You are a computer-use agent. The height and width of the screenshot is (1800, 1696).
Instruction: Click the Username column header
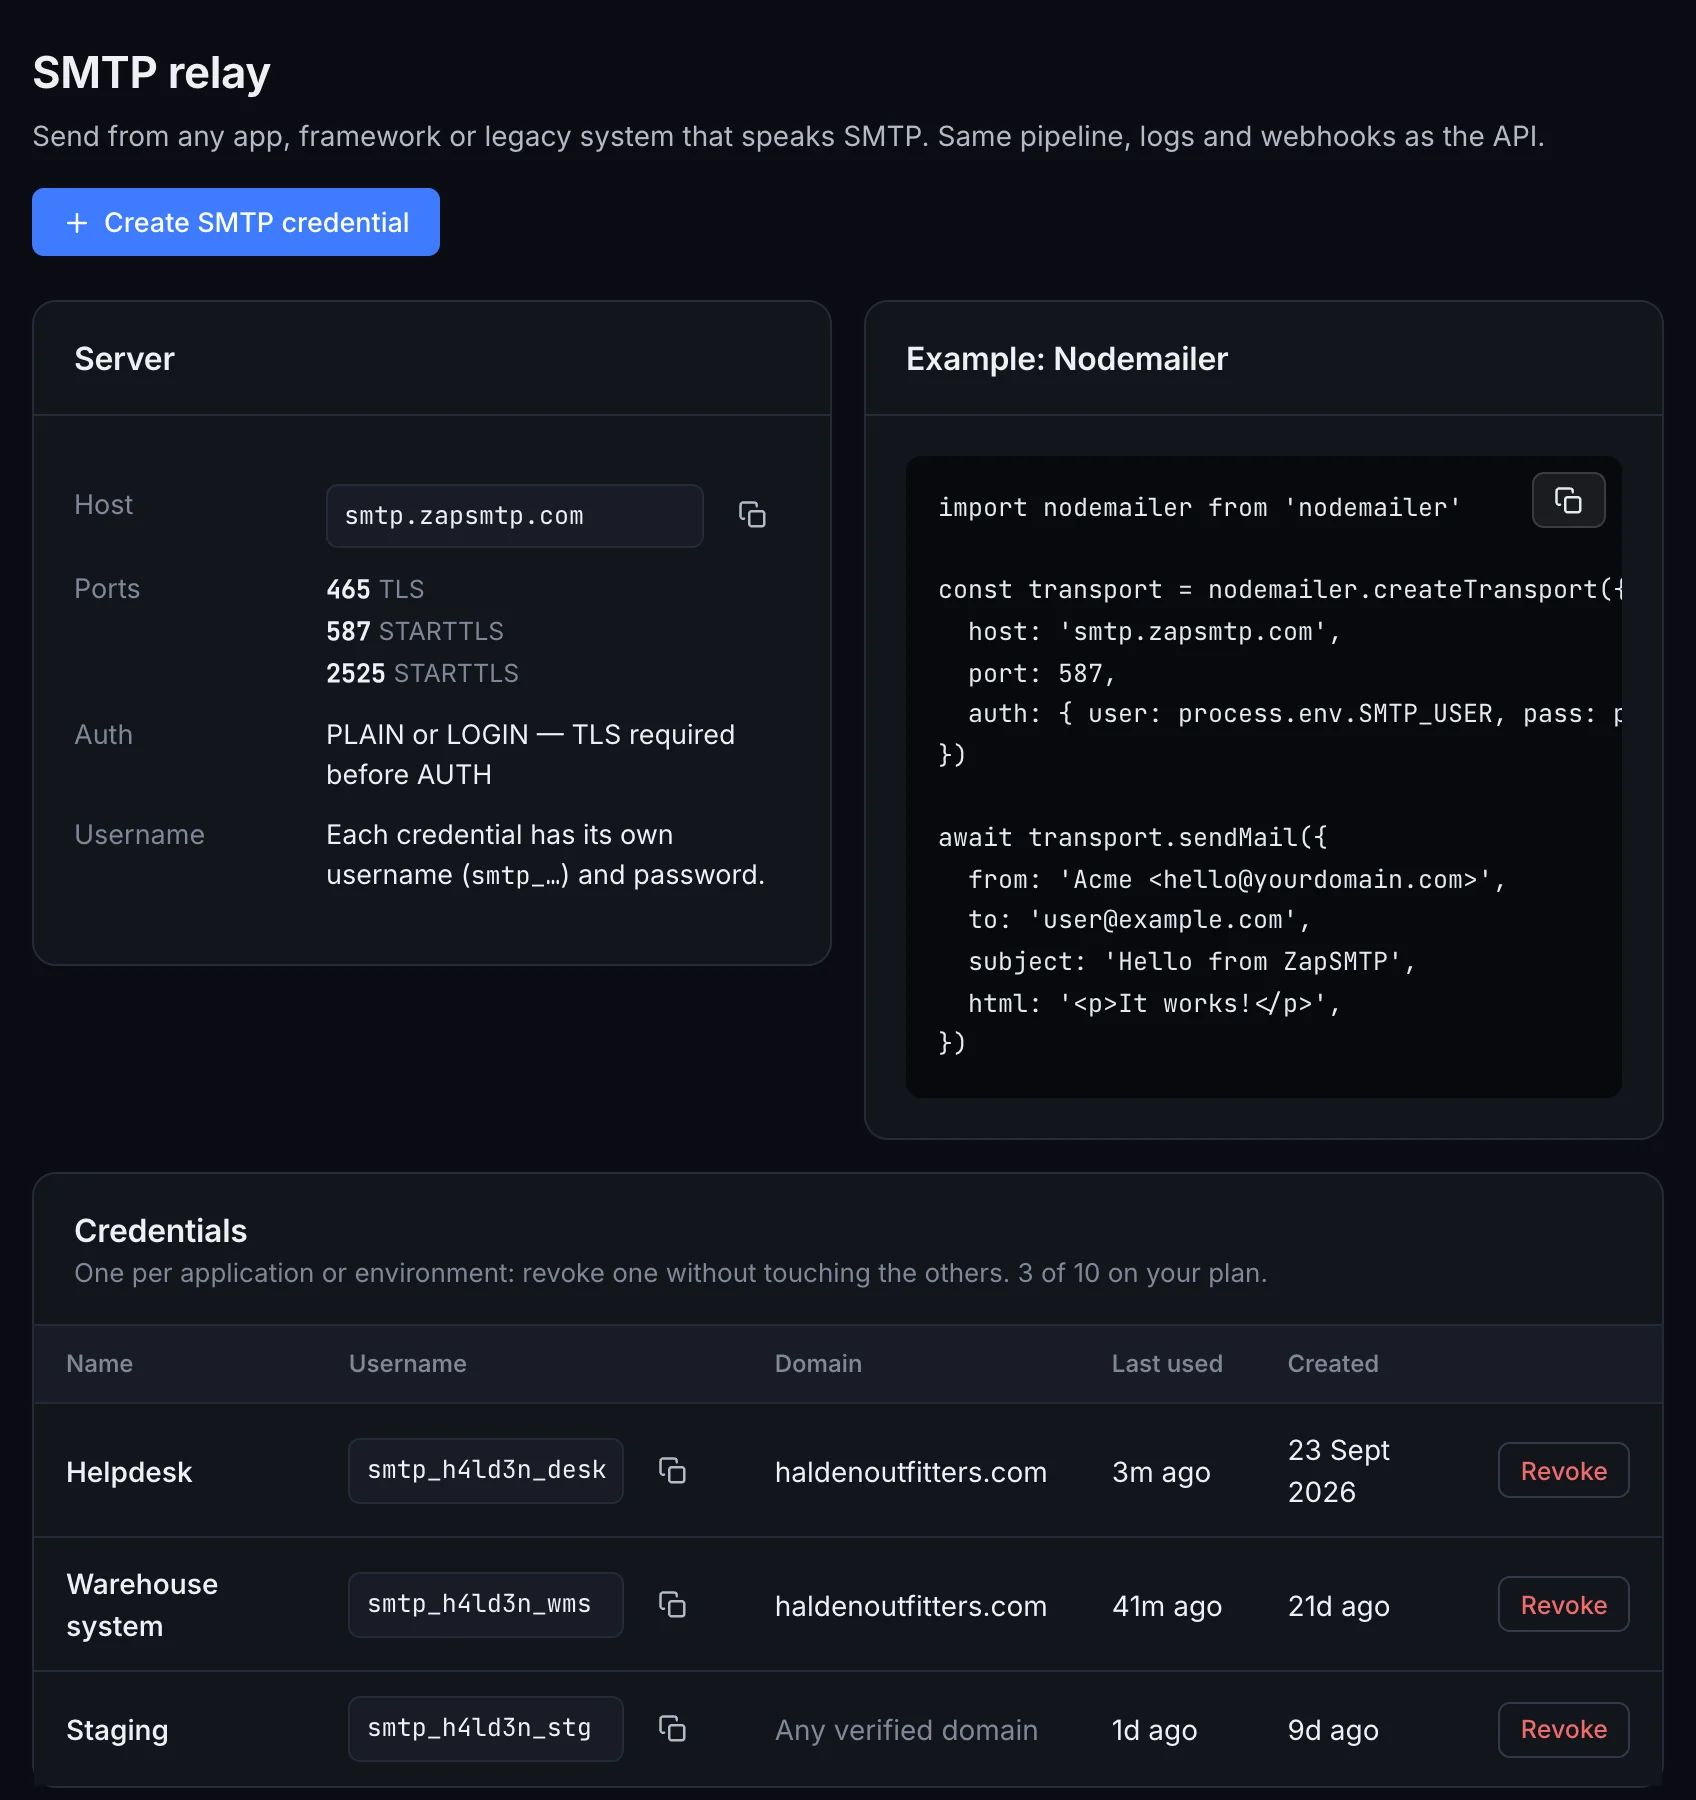pos(407,1363)
